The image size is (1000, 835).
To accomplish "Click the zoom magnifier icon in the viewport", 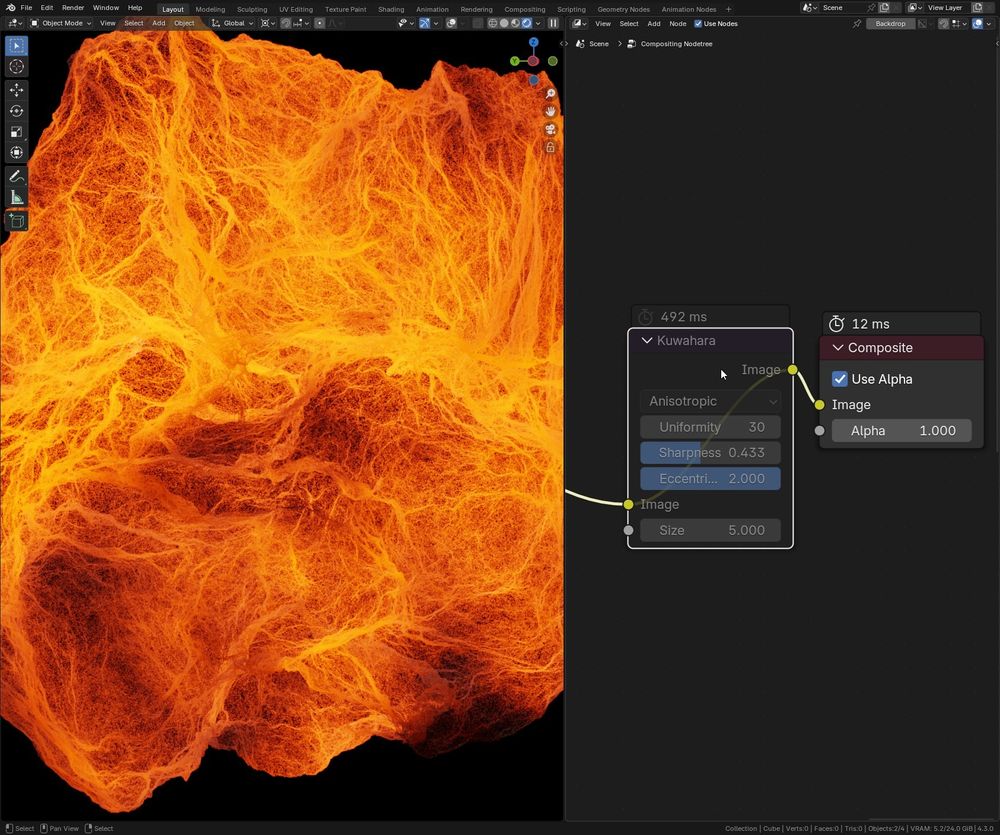I will click(550, 94).
